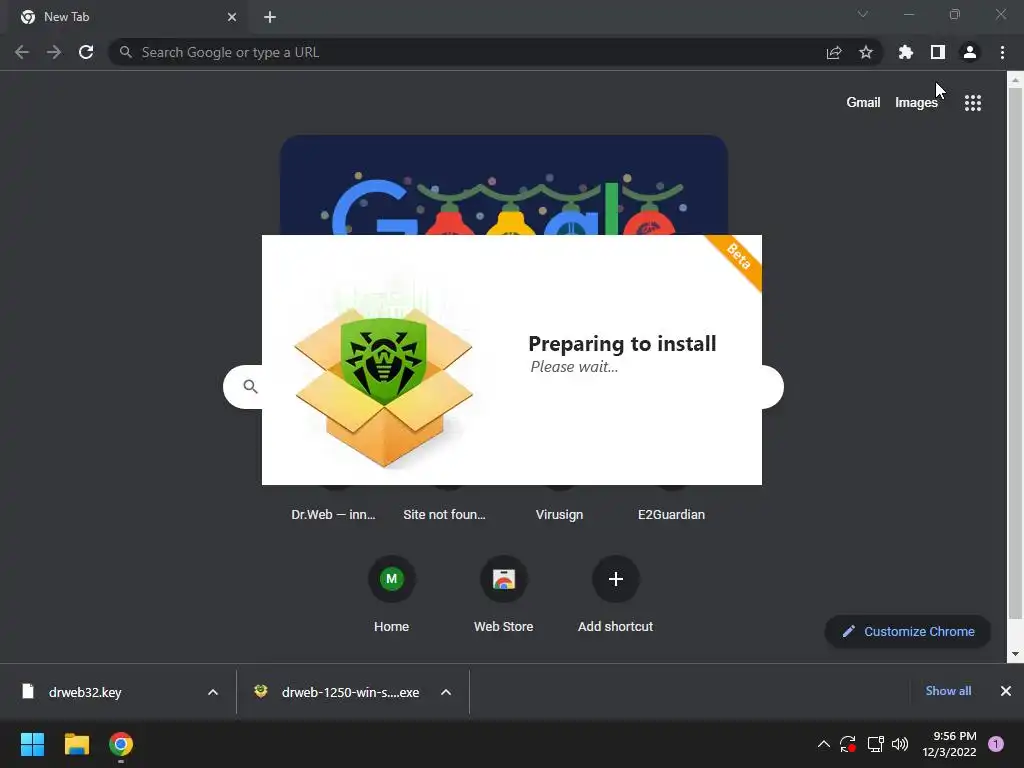
Task: Click the Google holiday doodle
Action: pyautogui.click(x=504, y=185)
